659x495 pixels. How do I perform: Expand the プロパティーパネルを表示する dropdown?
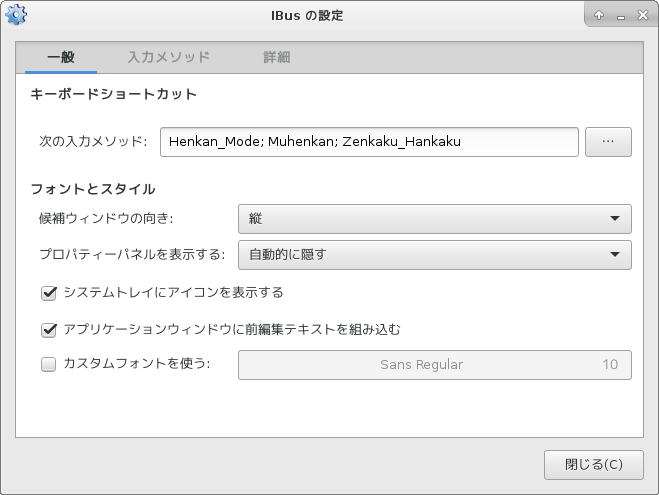(435, 255)
